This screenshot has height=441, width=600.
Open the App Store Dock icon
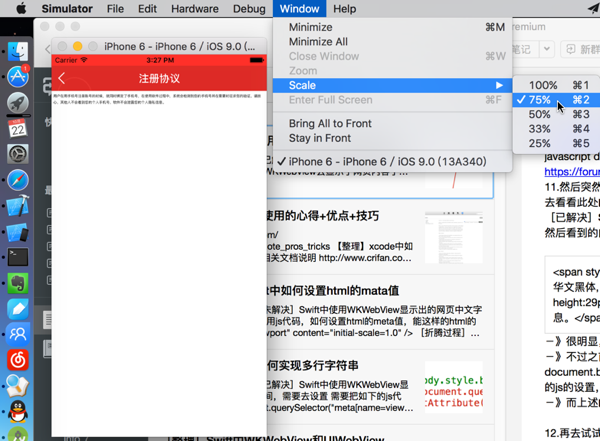[x=18, y=77]
